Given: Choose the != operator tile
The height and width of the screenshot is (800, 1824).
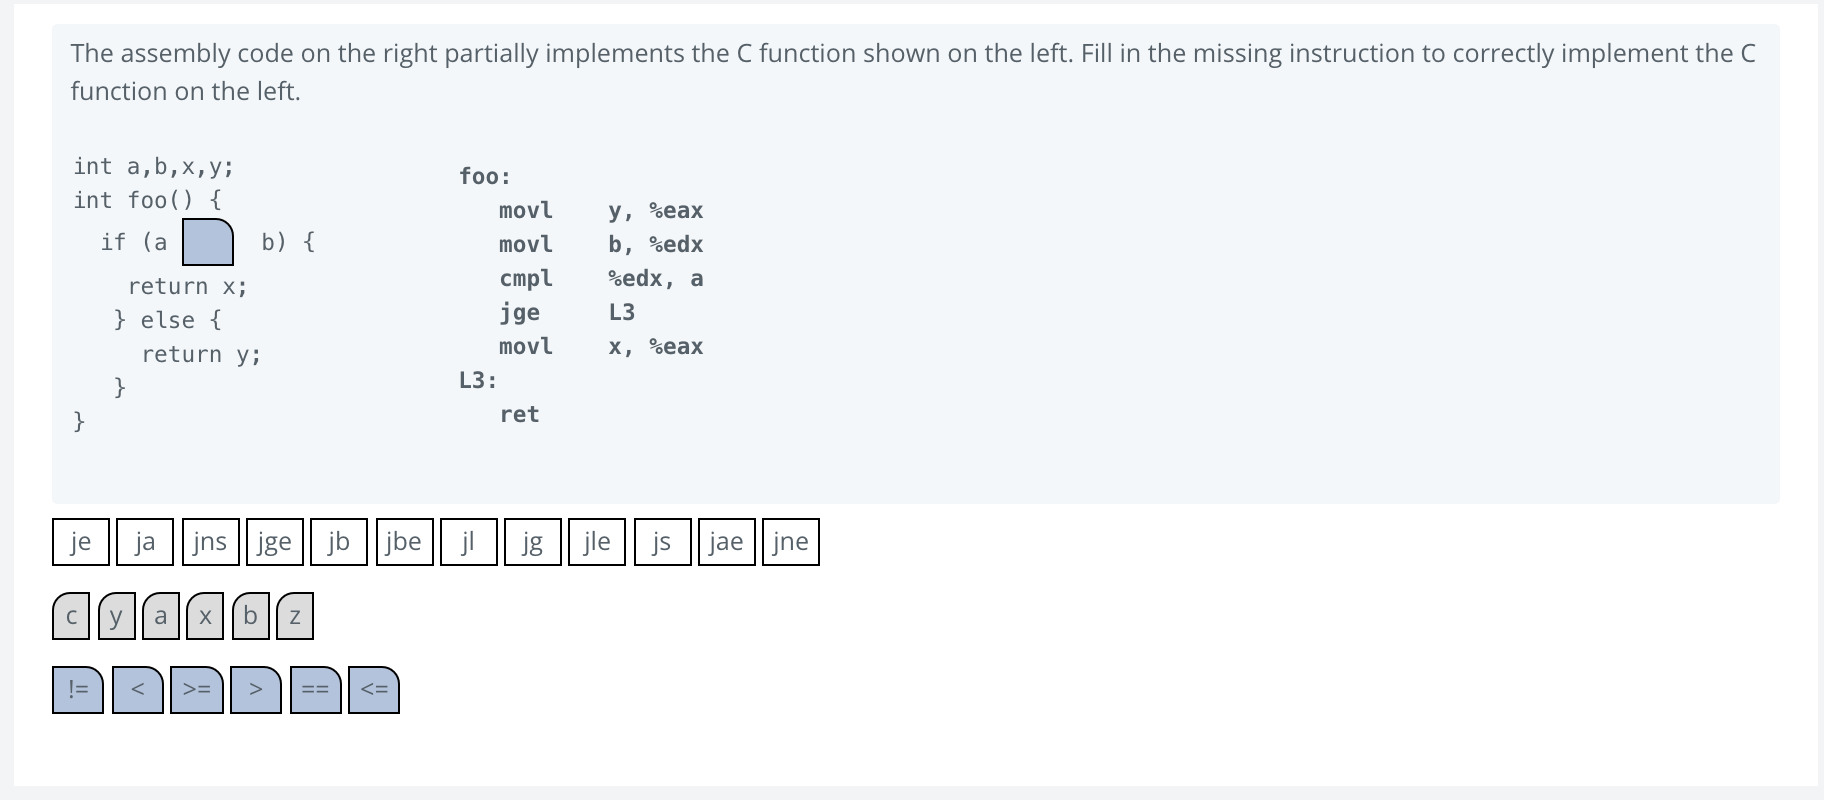Looking at the screenshot, I should click(x=76, y=689).
